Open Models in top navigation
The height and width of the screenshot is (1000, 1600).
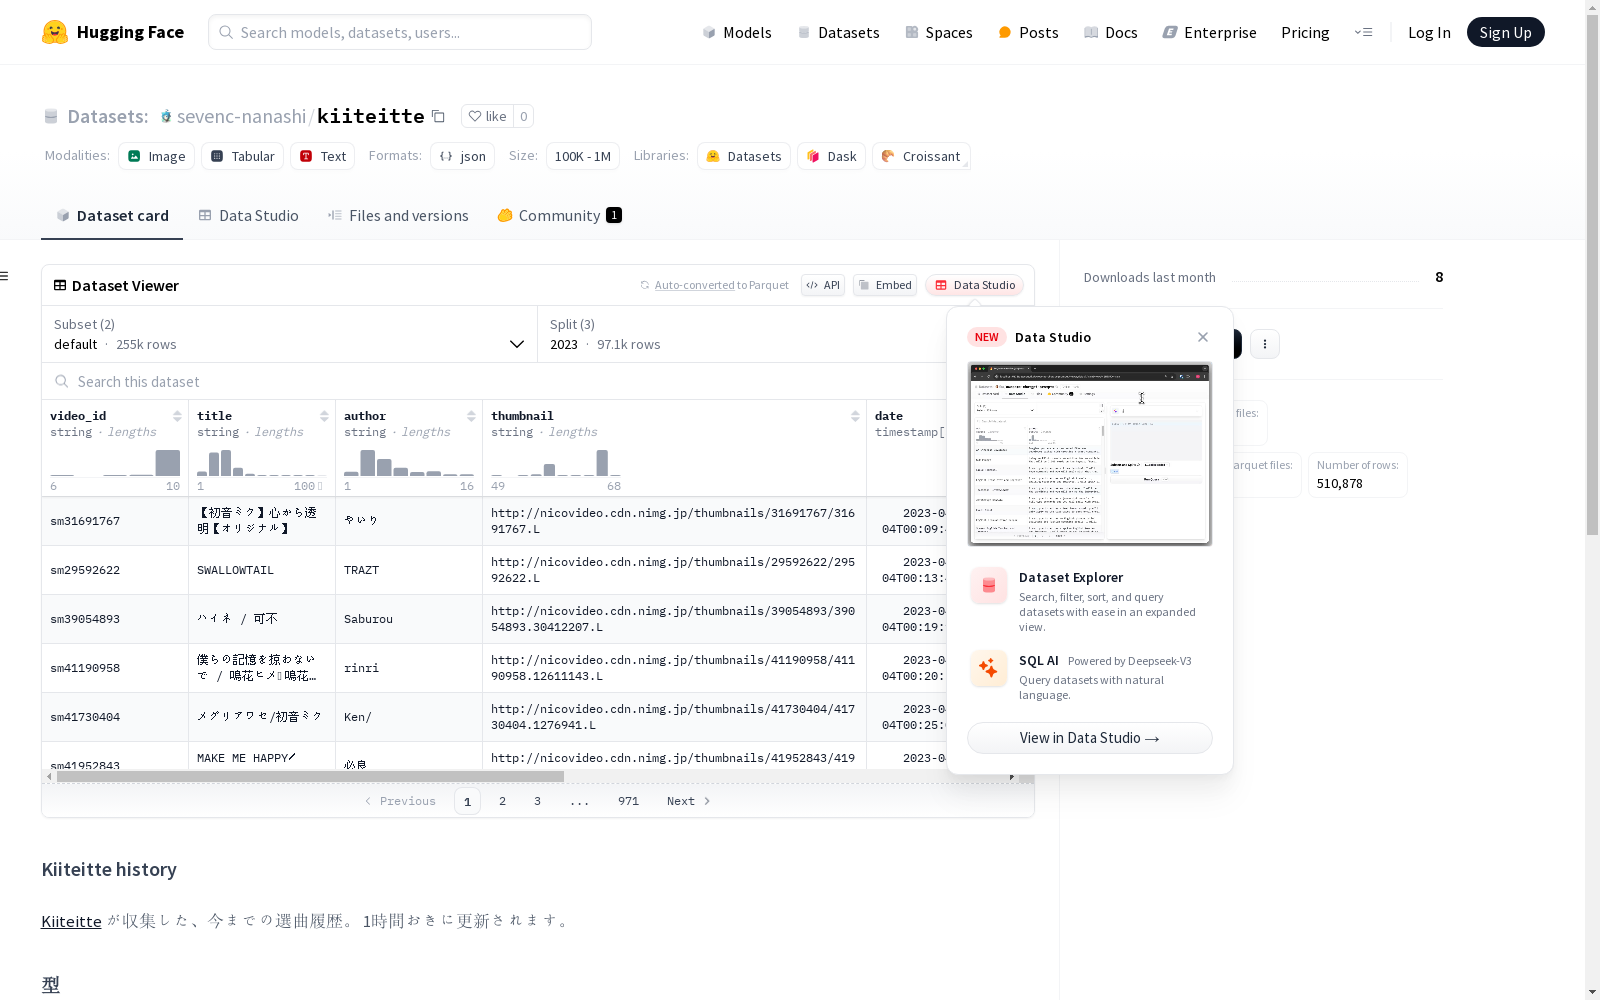pos(737,32)
